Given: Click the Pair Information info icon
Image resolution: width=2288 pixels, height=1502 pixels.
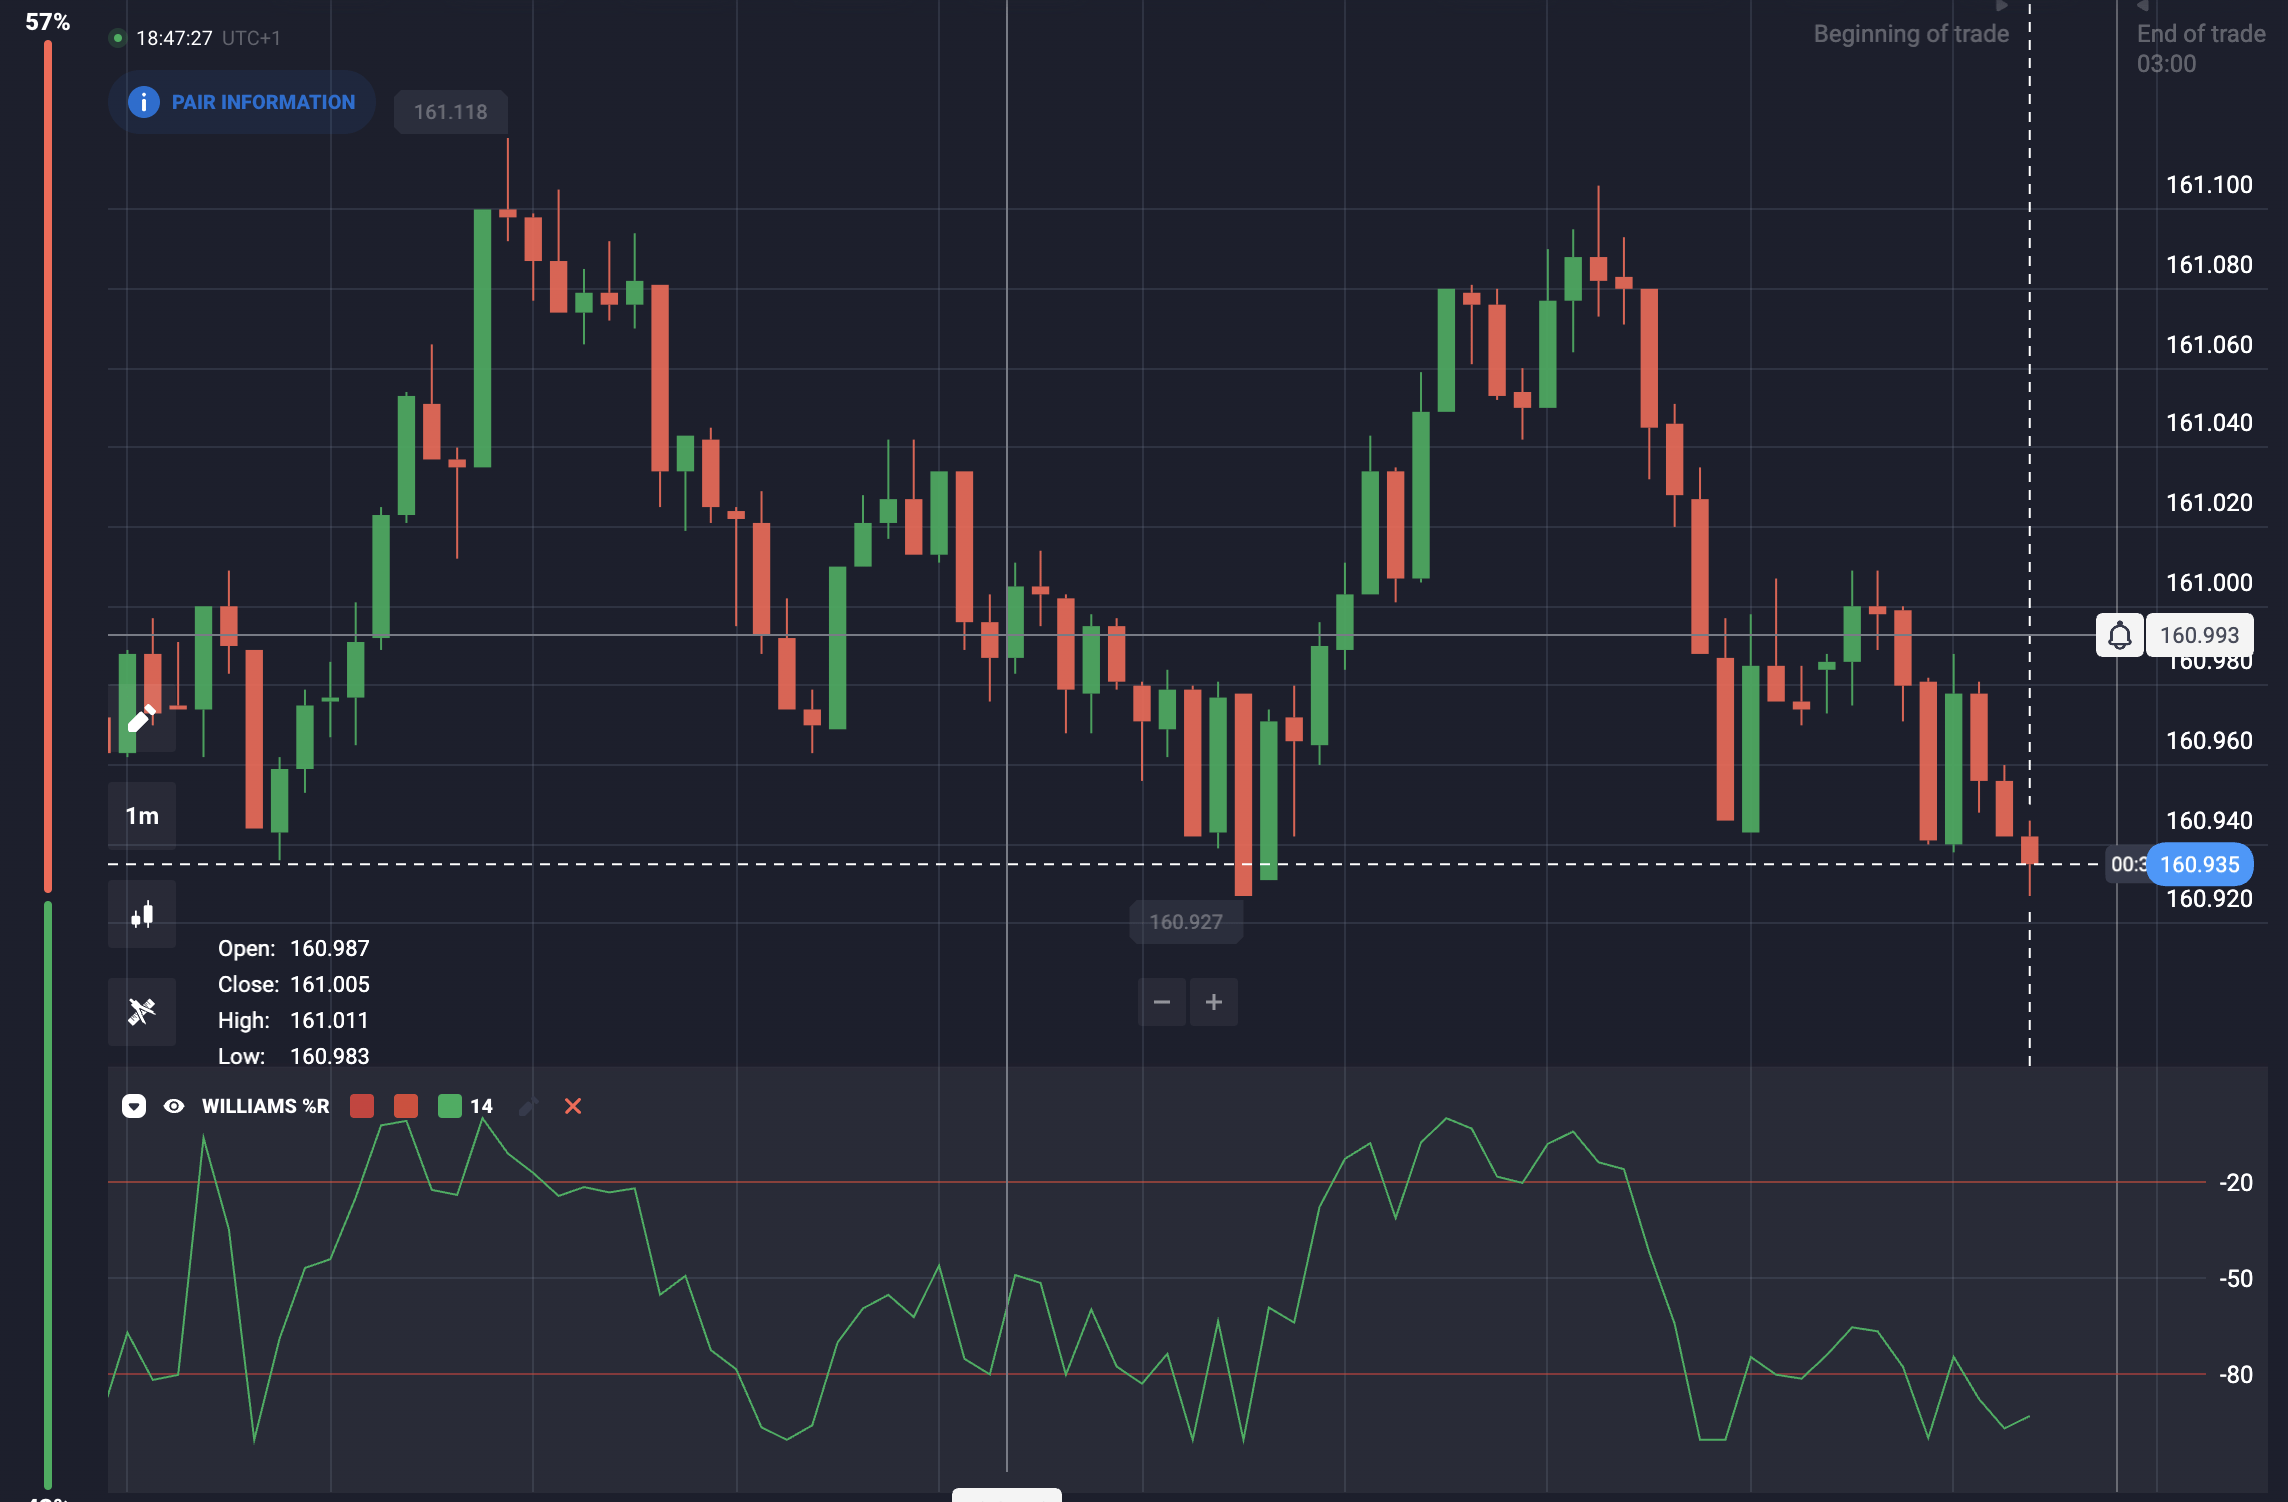Looking at the screenshot, I should tap(144, 102).
